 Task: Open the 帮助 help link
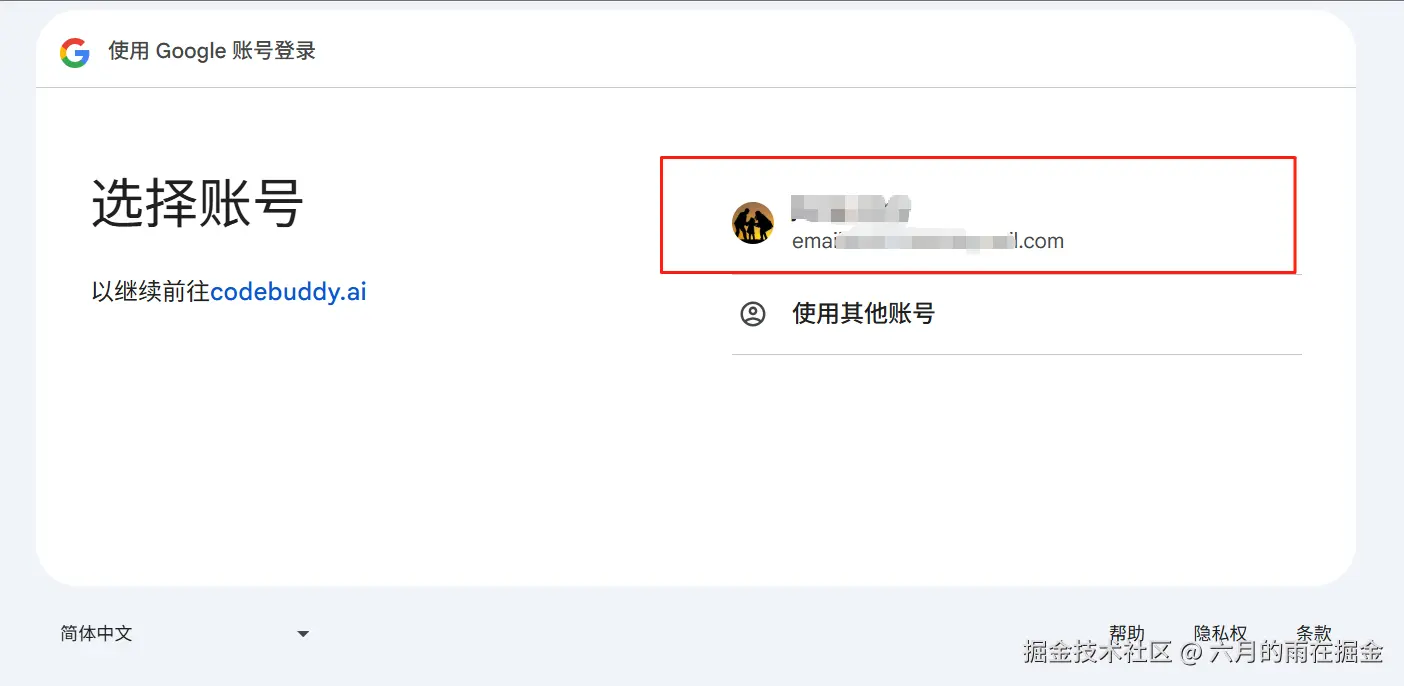(x=1127, y=633)
